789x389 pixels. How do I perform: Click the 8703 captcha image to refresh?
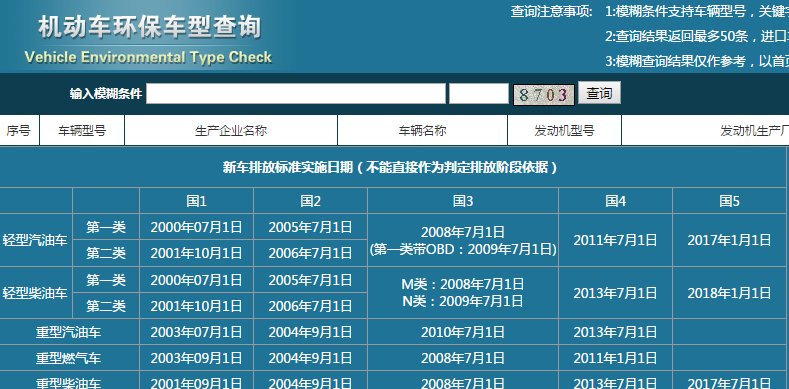click(x=543, y=95)
